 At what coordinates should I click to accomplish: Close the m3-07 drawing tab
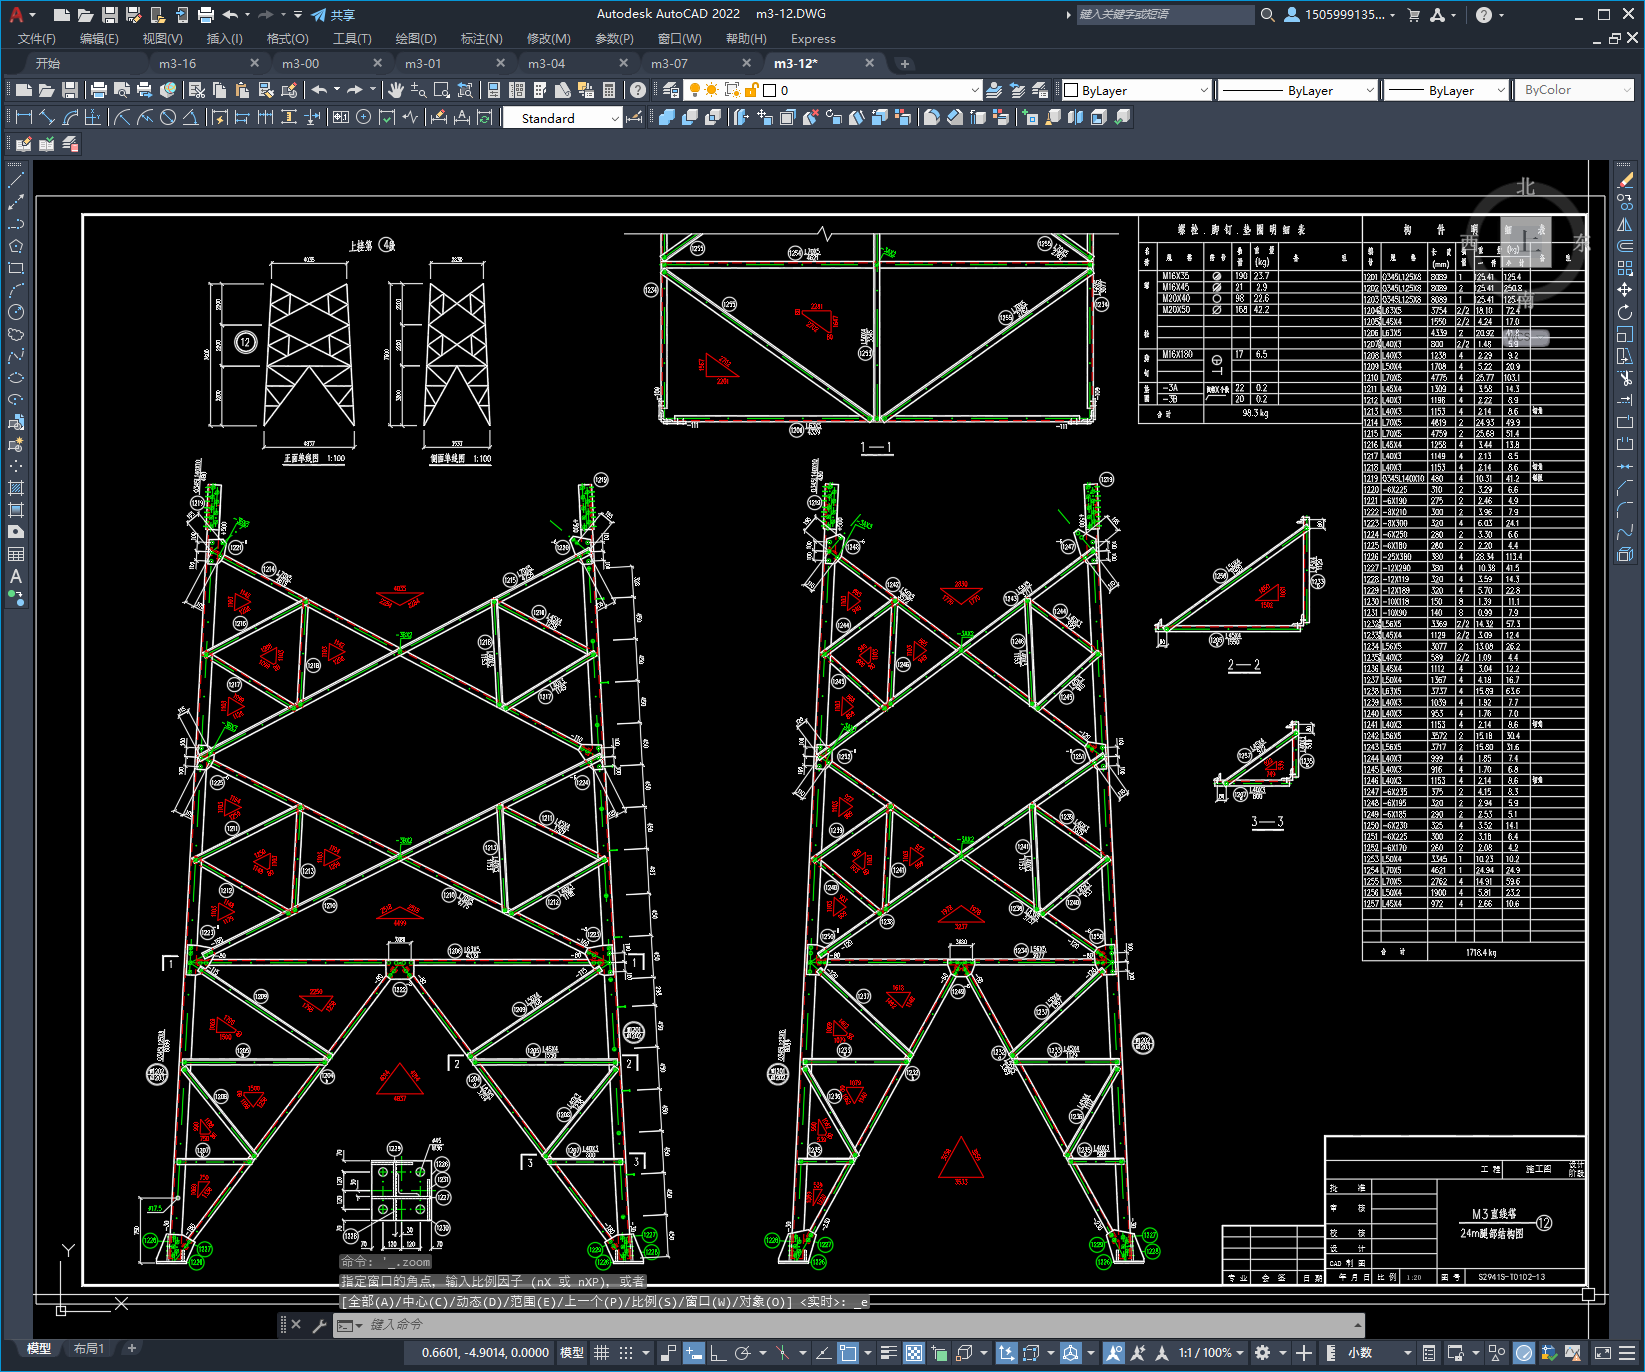[746, 63]
